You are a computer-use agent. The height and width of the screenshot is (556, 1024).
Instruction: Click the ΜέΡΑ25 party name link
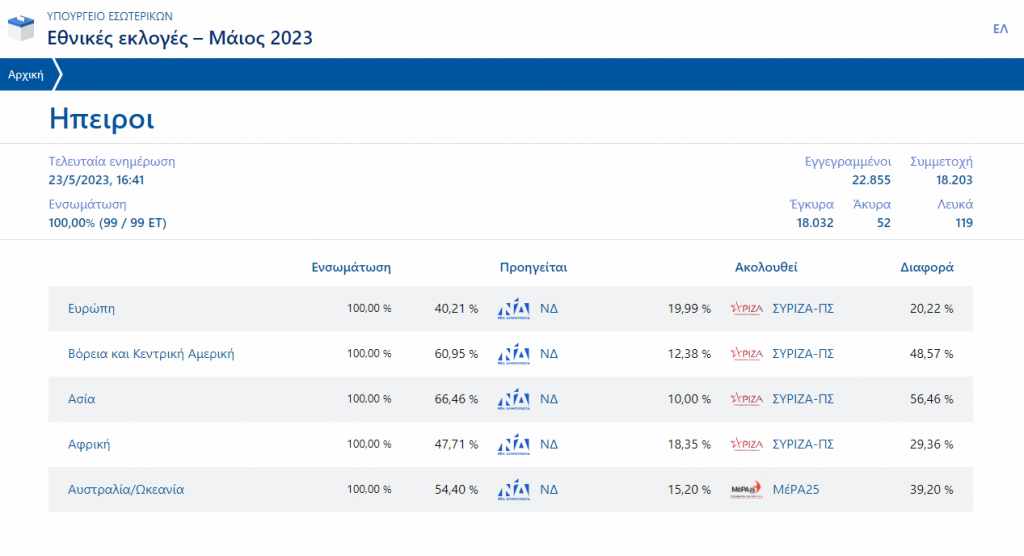(798, 490)
